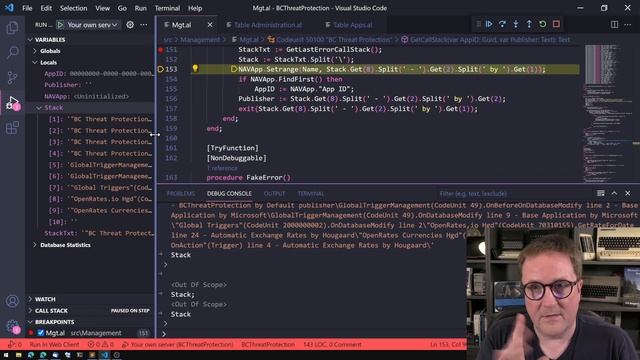Click the '1 reference' code lens link

222,168
